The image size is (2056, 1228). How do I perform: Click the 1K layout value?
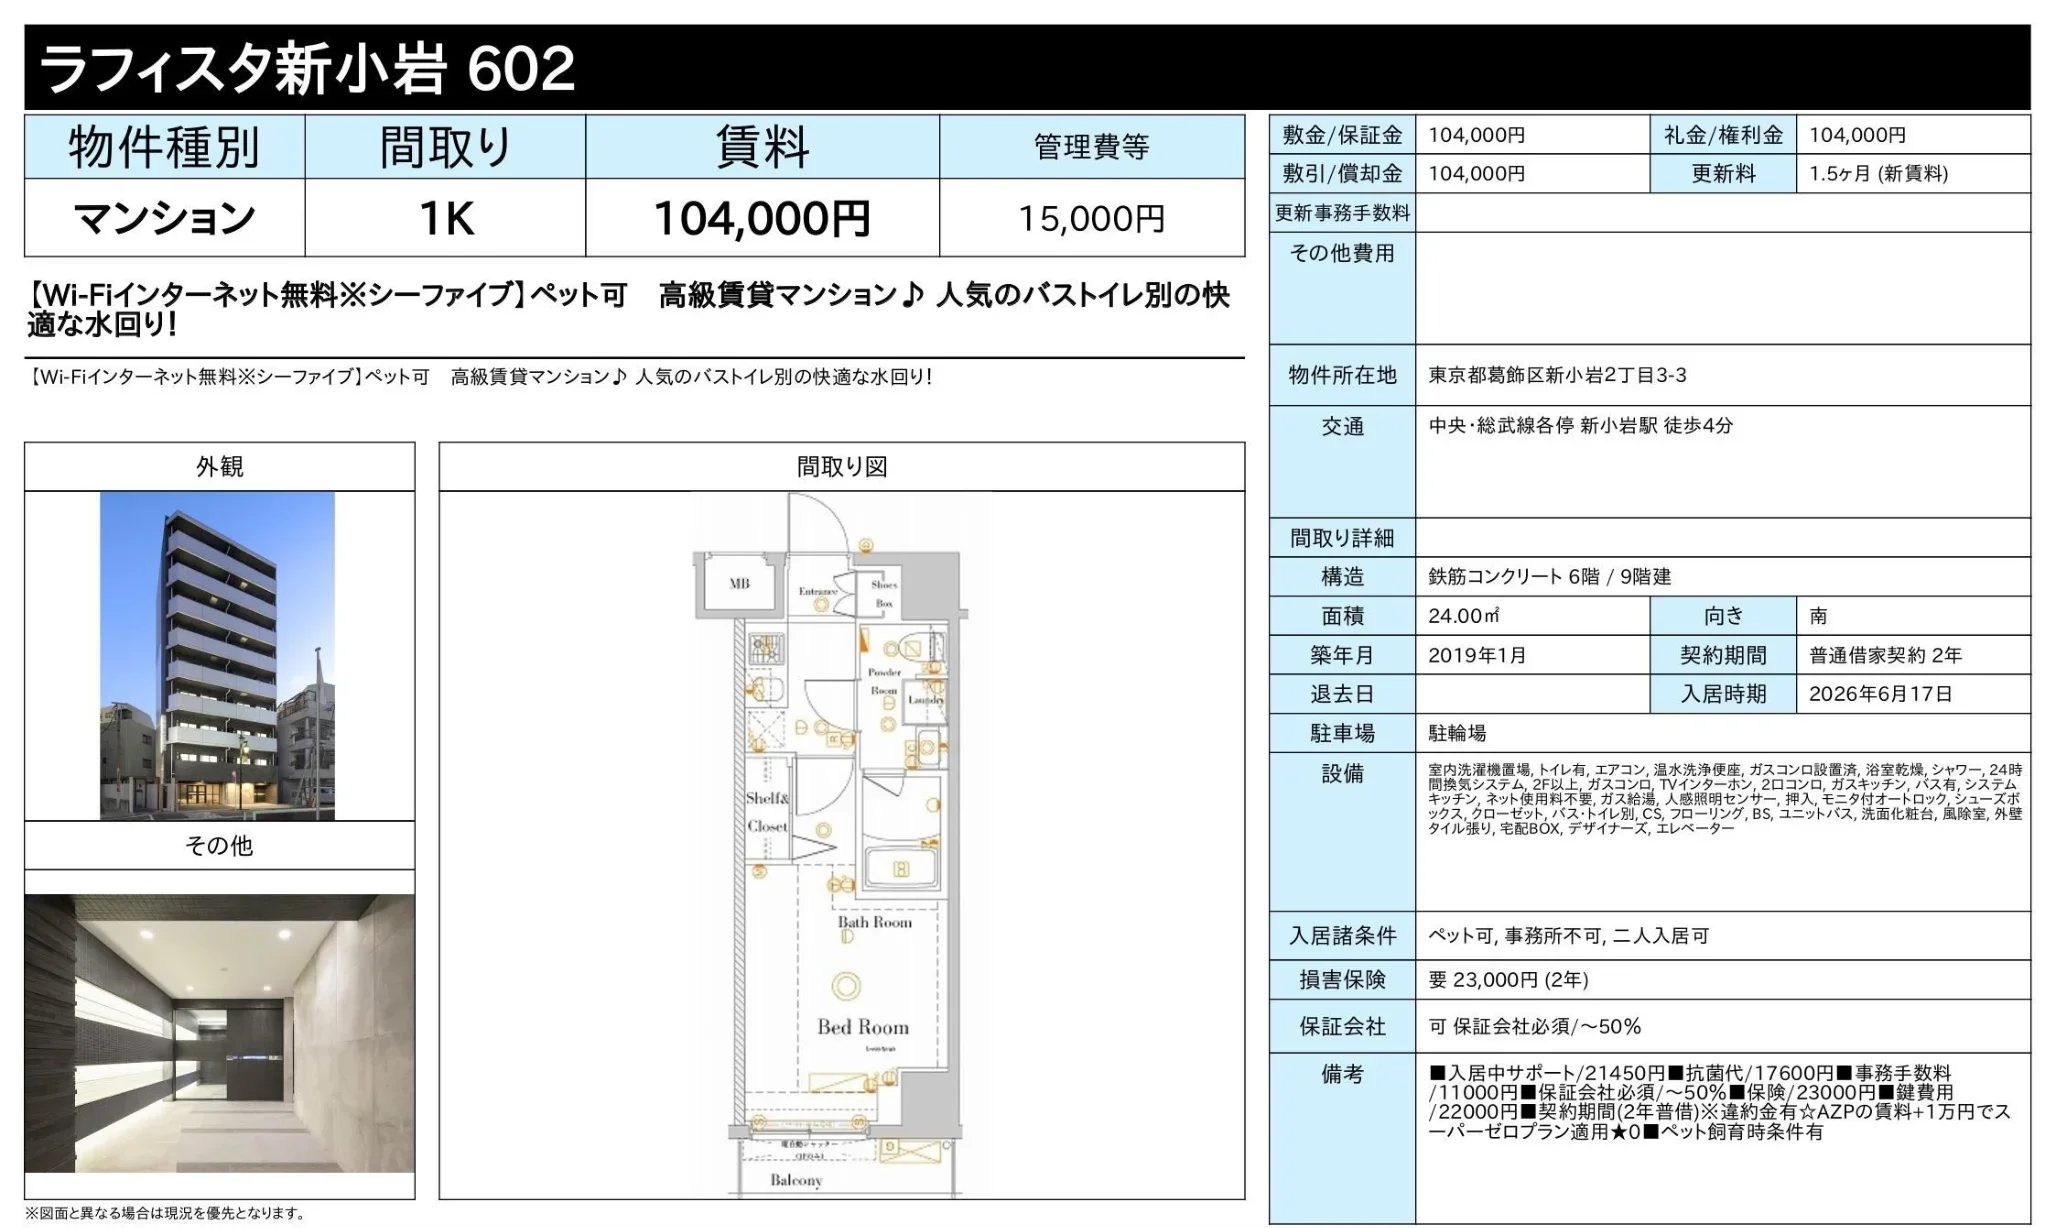pos(445,218)
